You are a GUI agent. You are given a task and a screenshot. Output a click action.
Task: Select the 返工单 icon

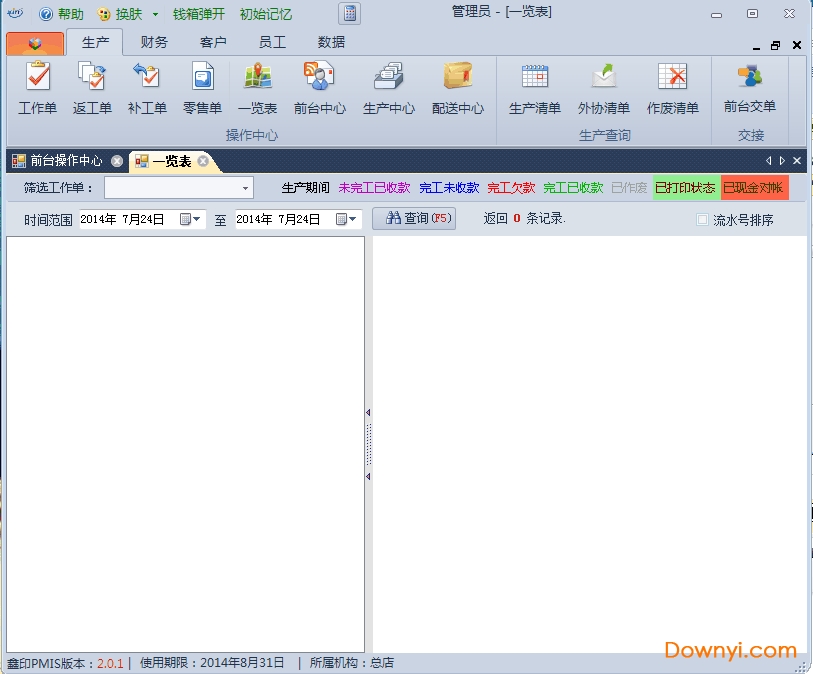[x=92, y=85]
